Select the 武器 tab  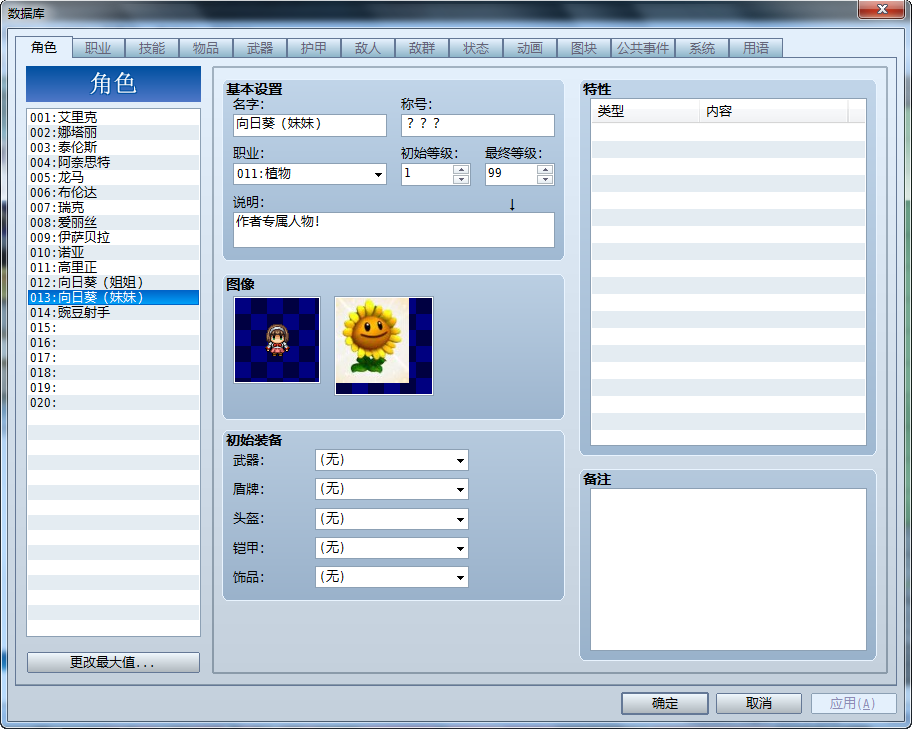point(260,48)
